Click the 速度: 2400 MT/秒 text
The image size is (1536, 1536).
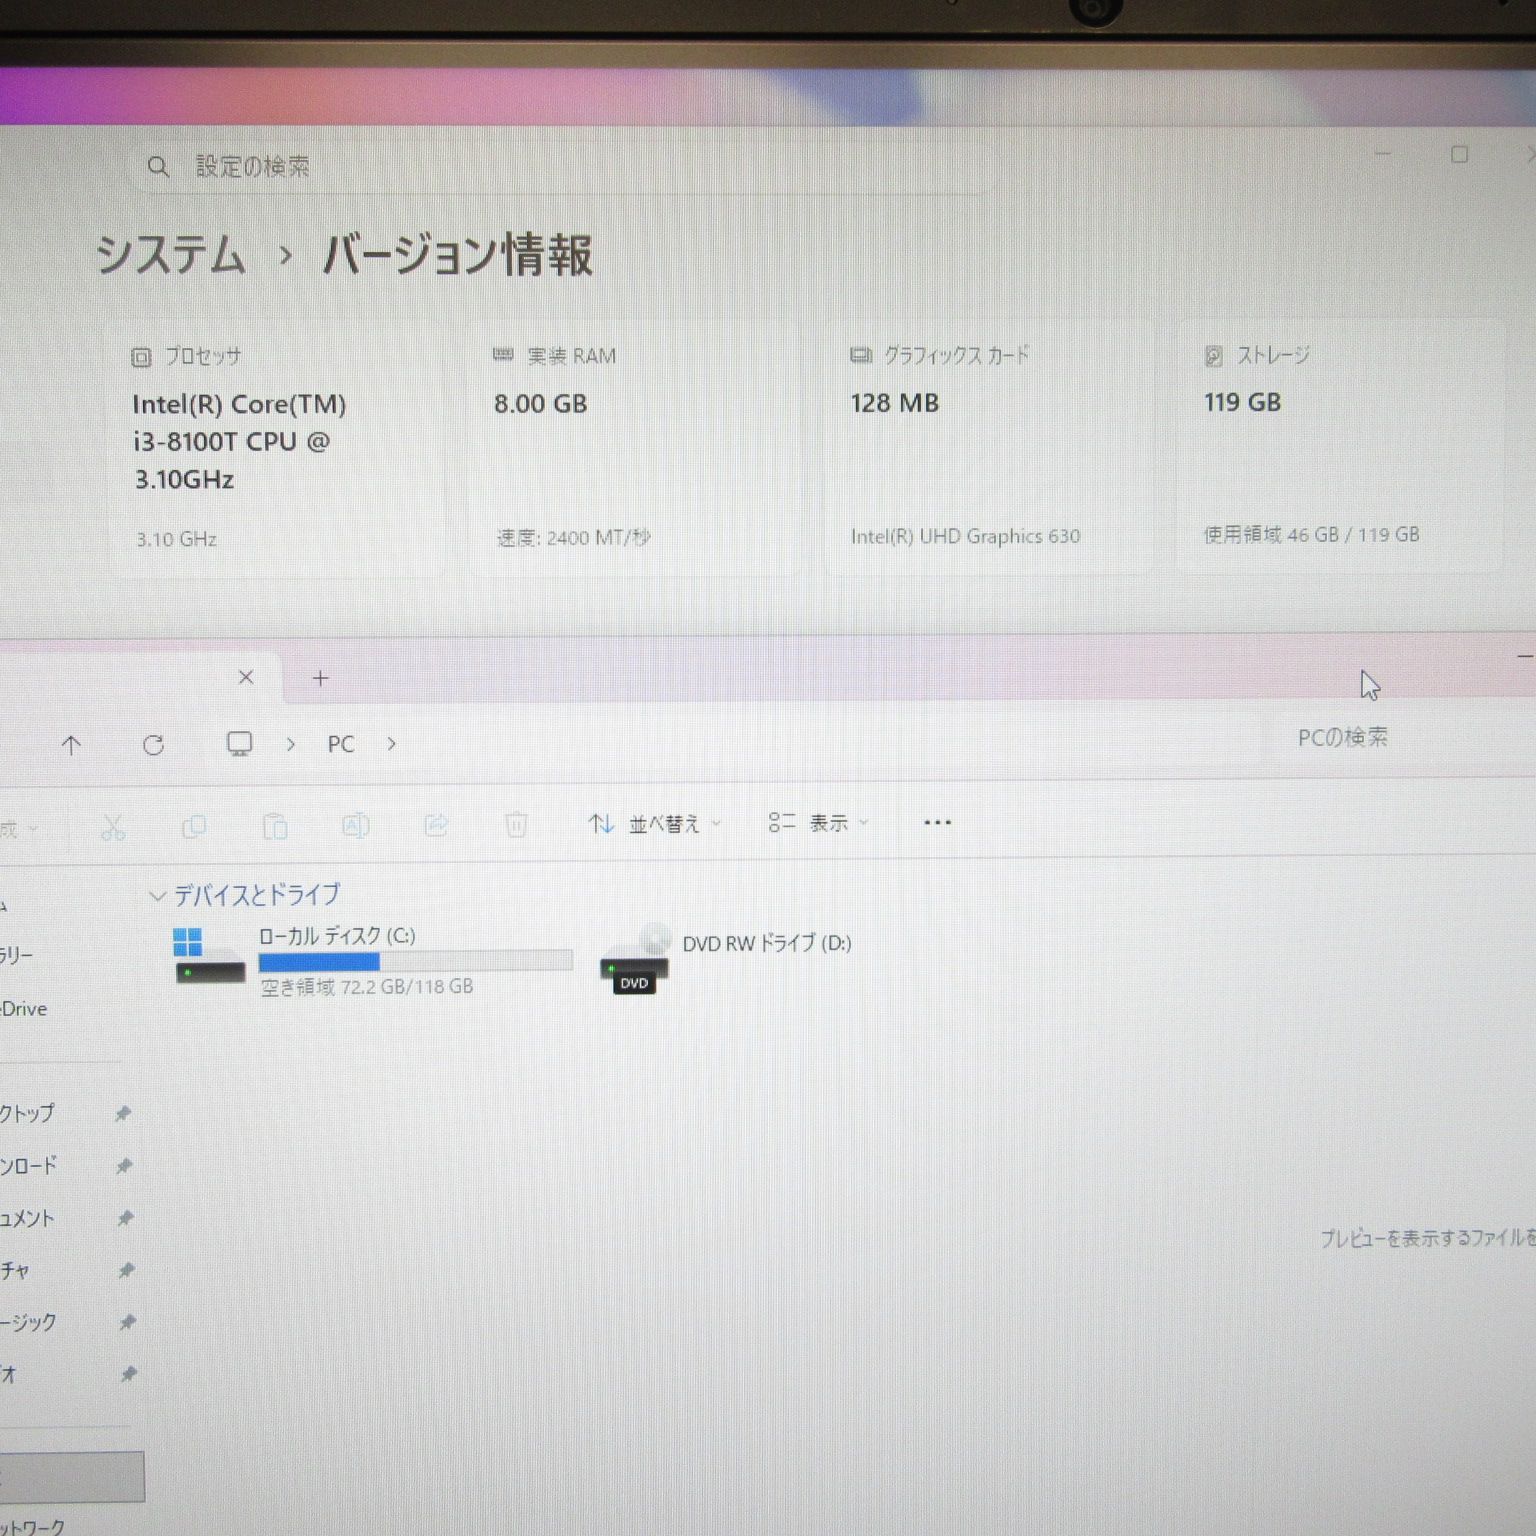(574, 538)
